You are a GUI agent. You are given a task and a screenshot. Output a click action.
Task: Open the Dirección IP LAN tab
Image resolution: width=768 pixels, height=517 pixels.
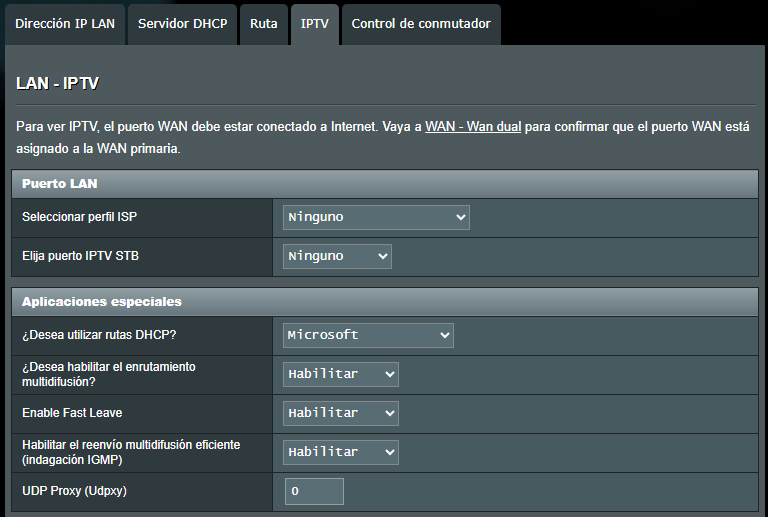point(65,23)
